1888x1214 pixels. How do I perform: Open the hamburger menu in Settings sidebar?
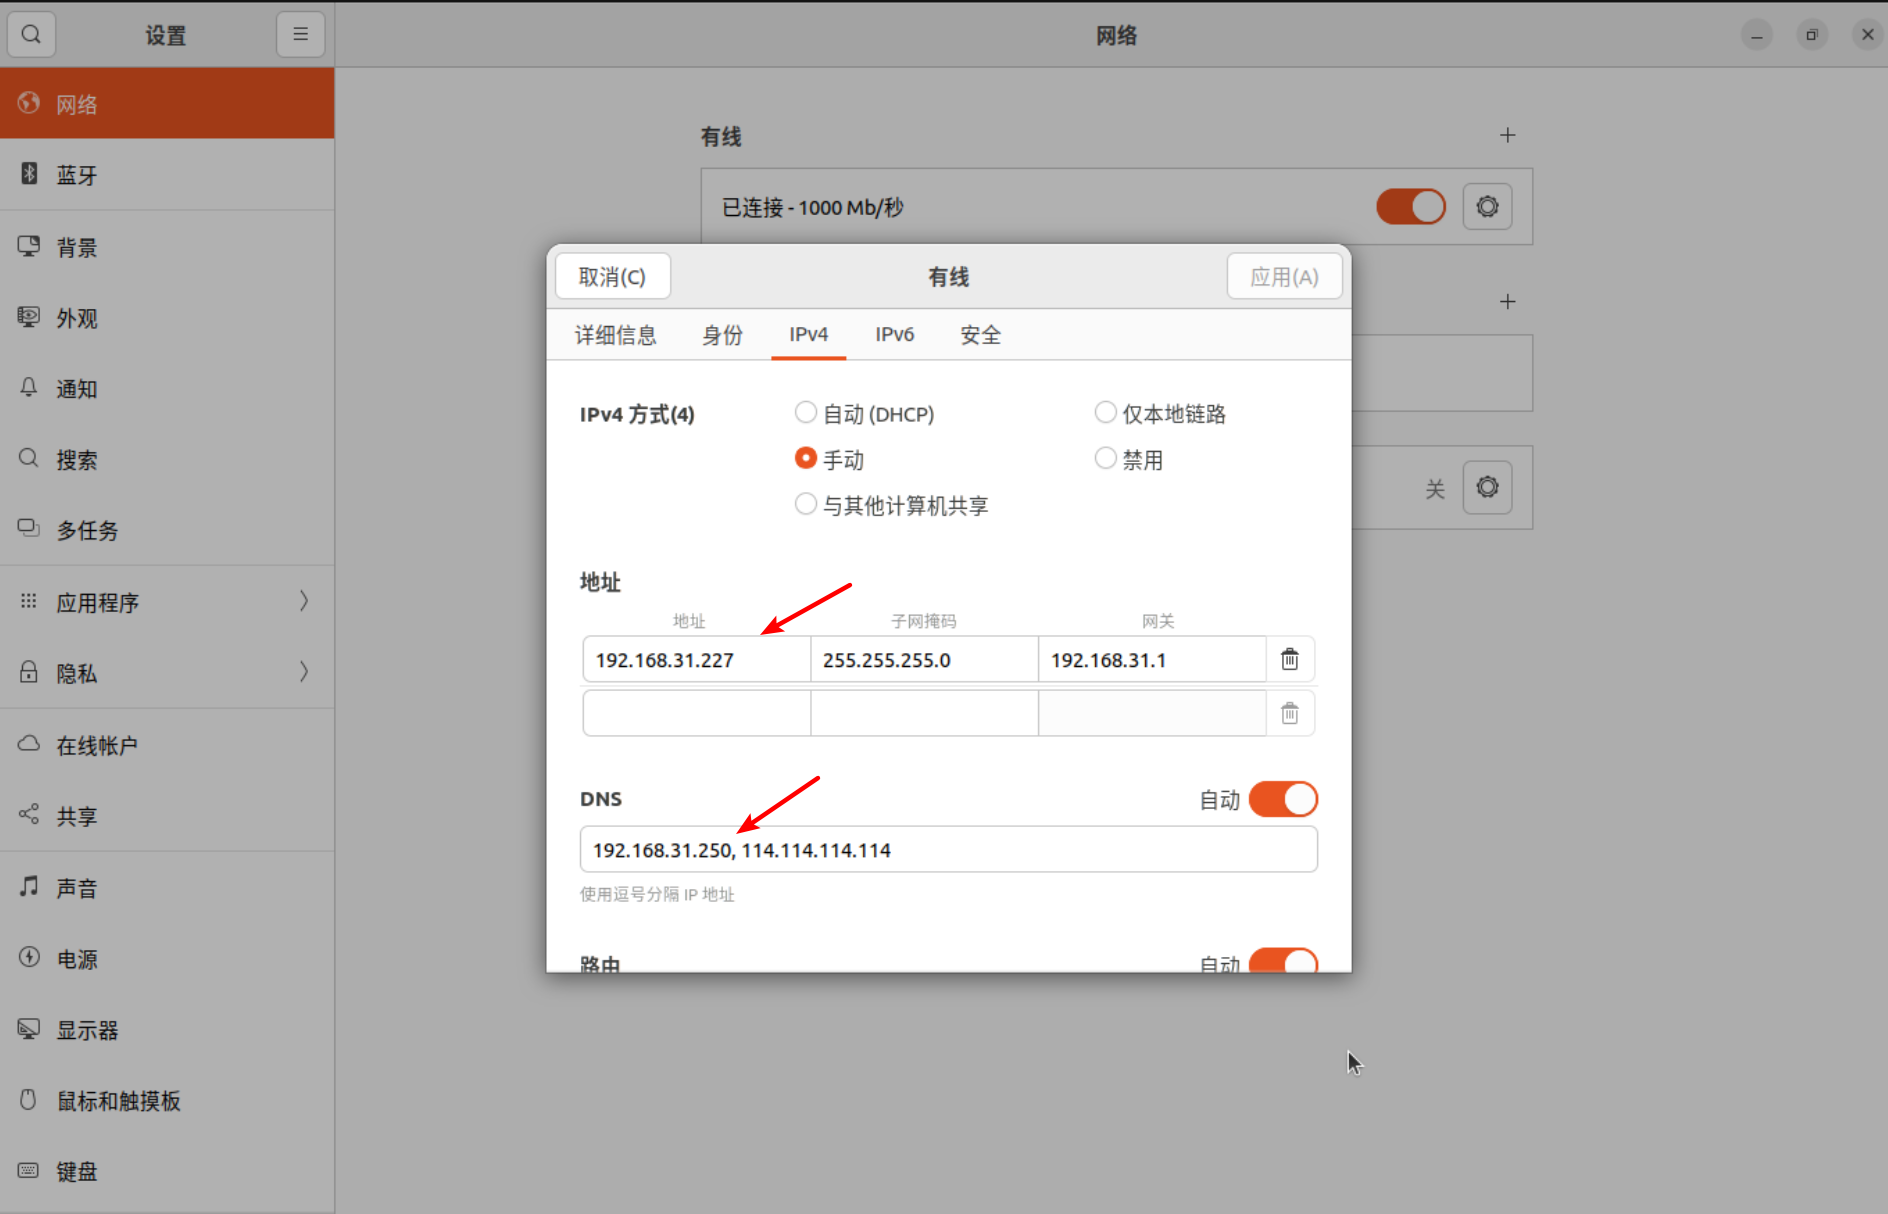pos(300,35)
